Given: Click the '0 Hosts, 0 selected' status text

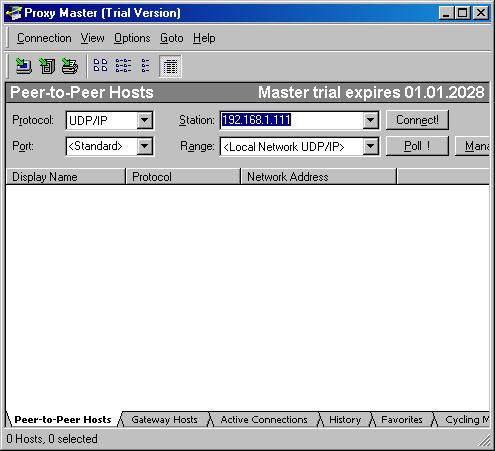Looking at the screenshot, I should [x=52, y=439].
